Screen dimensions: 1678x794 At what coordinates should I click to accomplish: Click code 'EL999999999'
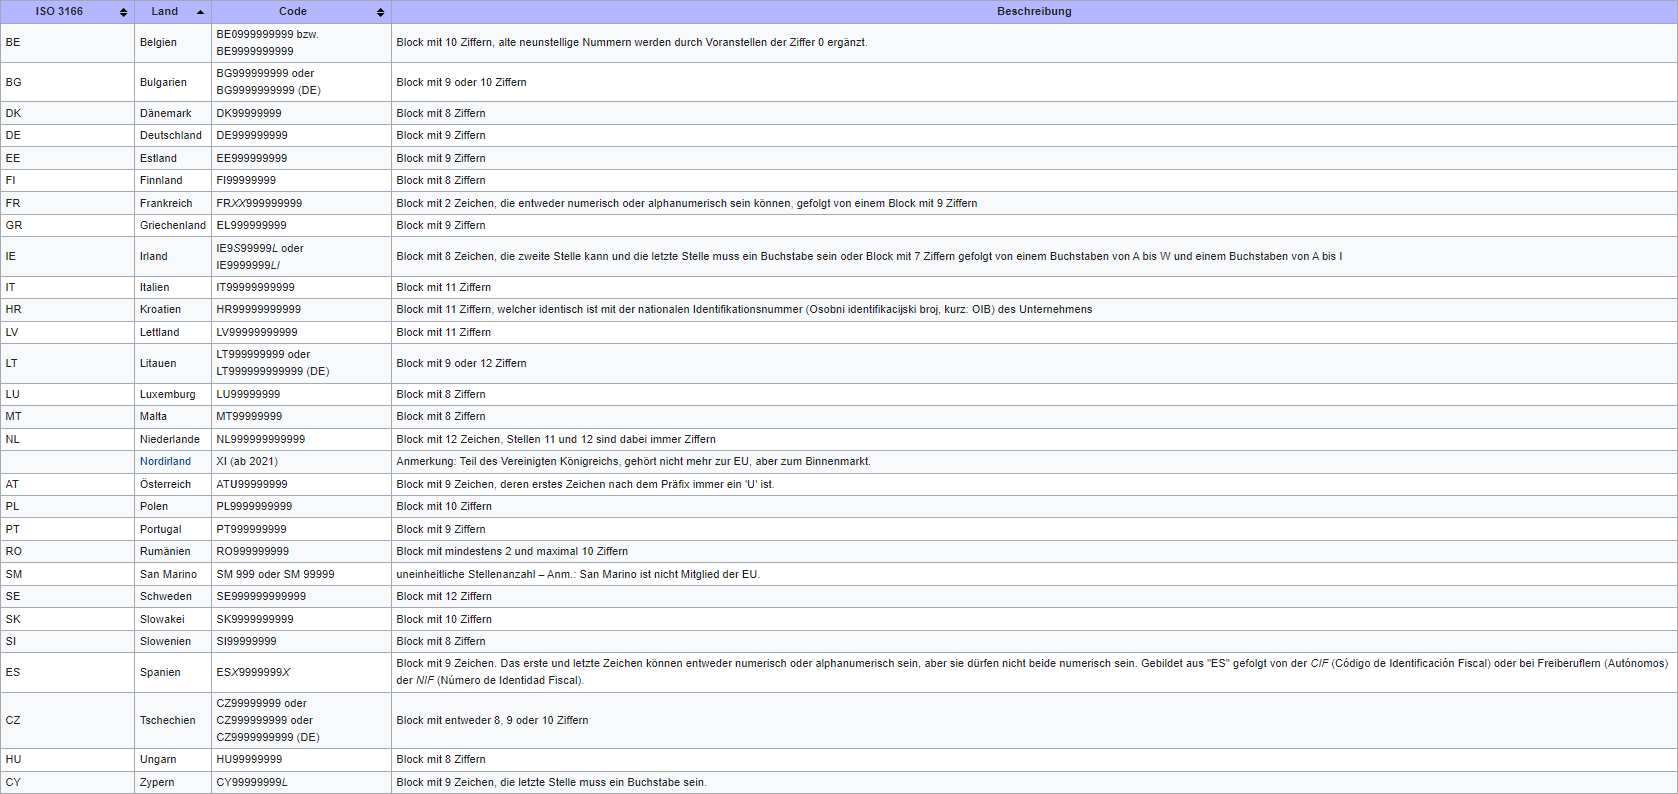coord(251,225)
